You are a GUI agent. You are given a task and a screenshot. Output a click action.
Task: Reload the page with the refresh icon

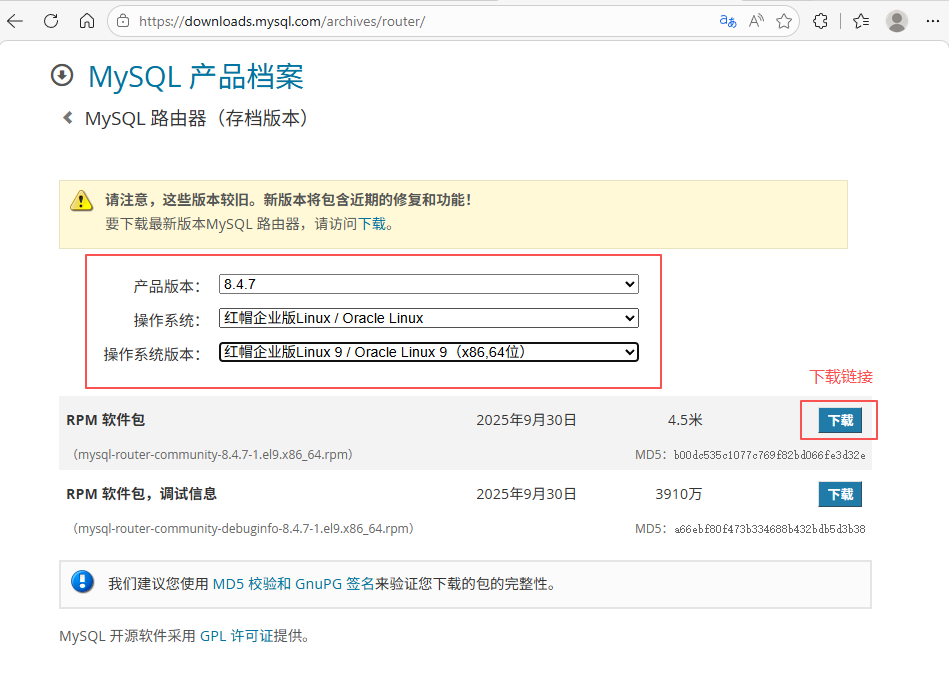click(51, 21)
